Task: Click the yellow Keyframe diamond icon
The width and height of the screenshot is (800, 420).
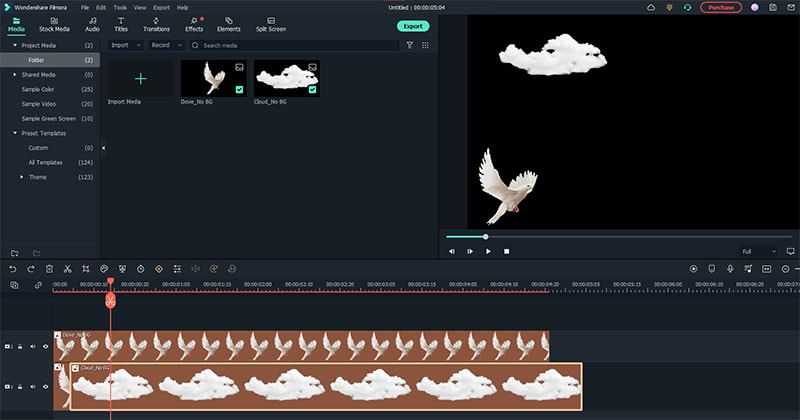Action: click(159, 269)
